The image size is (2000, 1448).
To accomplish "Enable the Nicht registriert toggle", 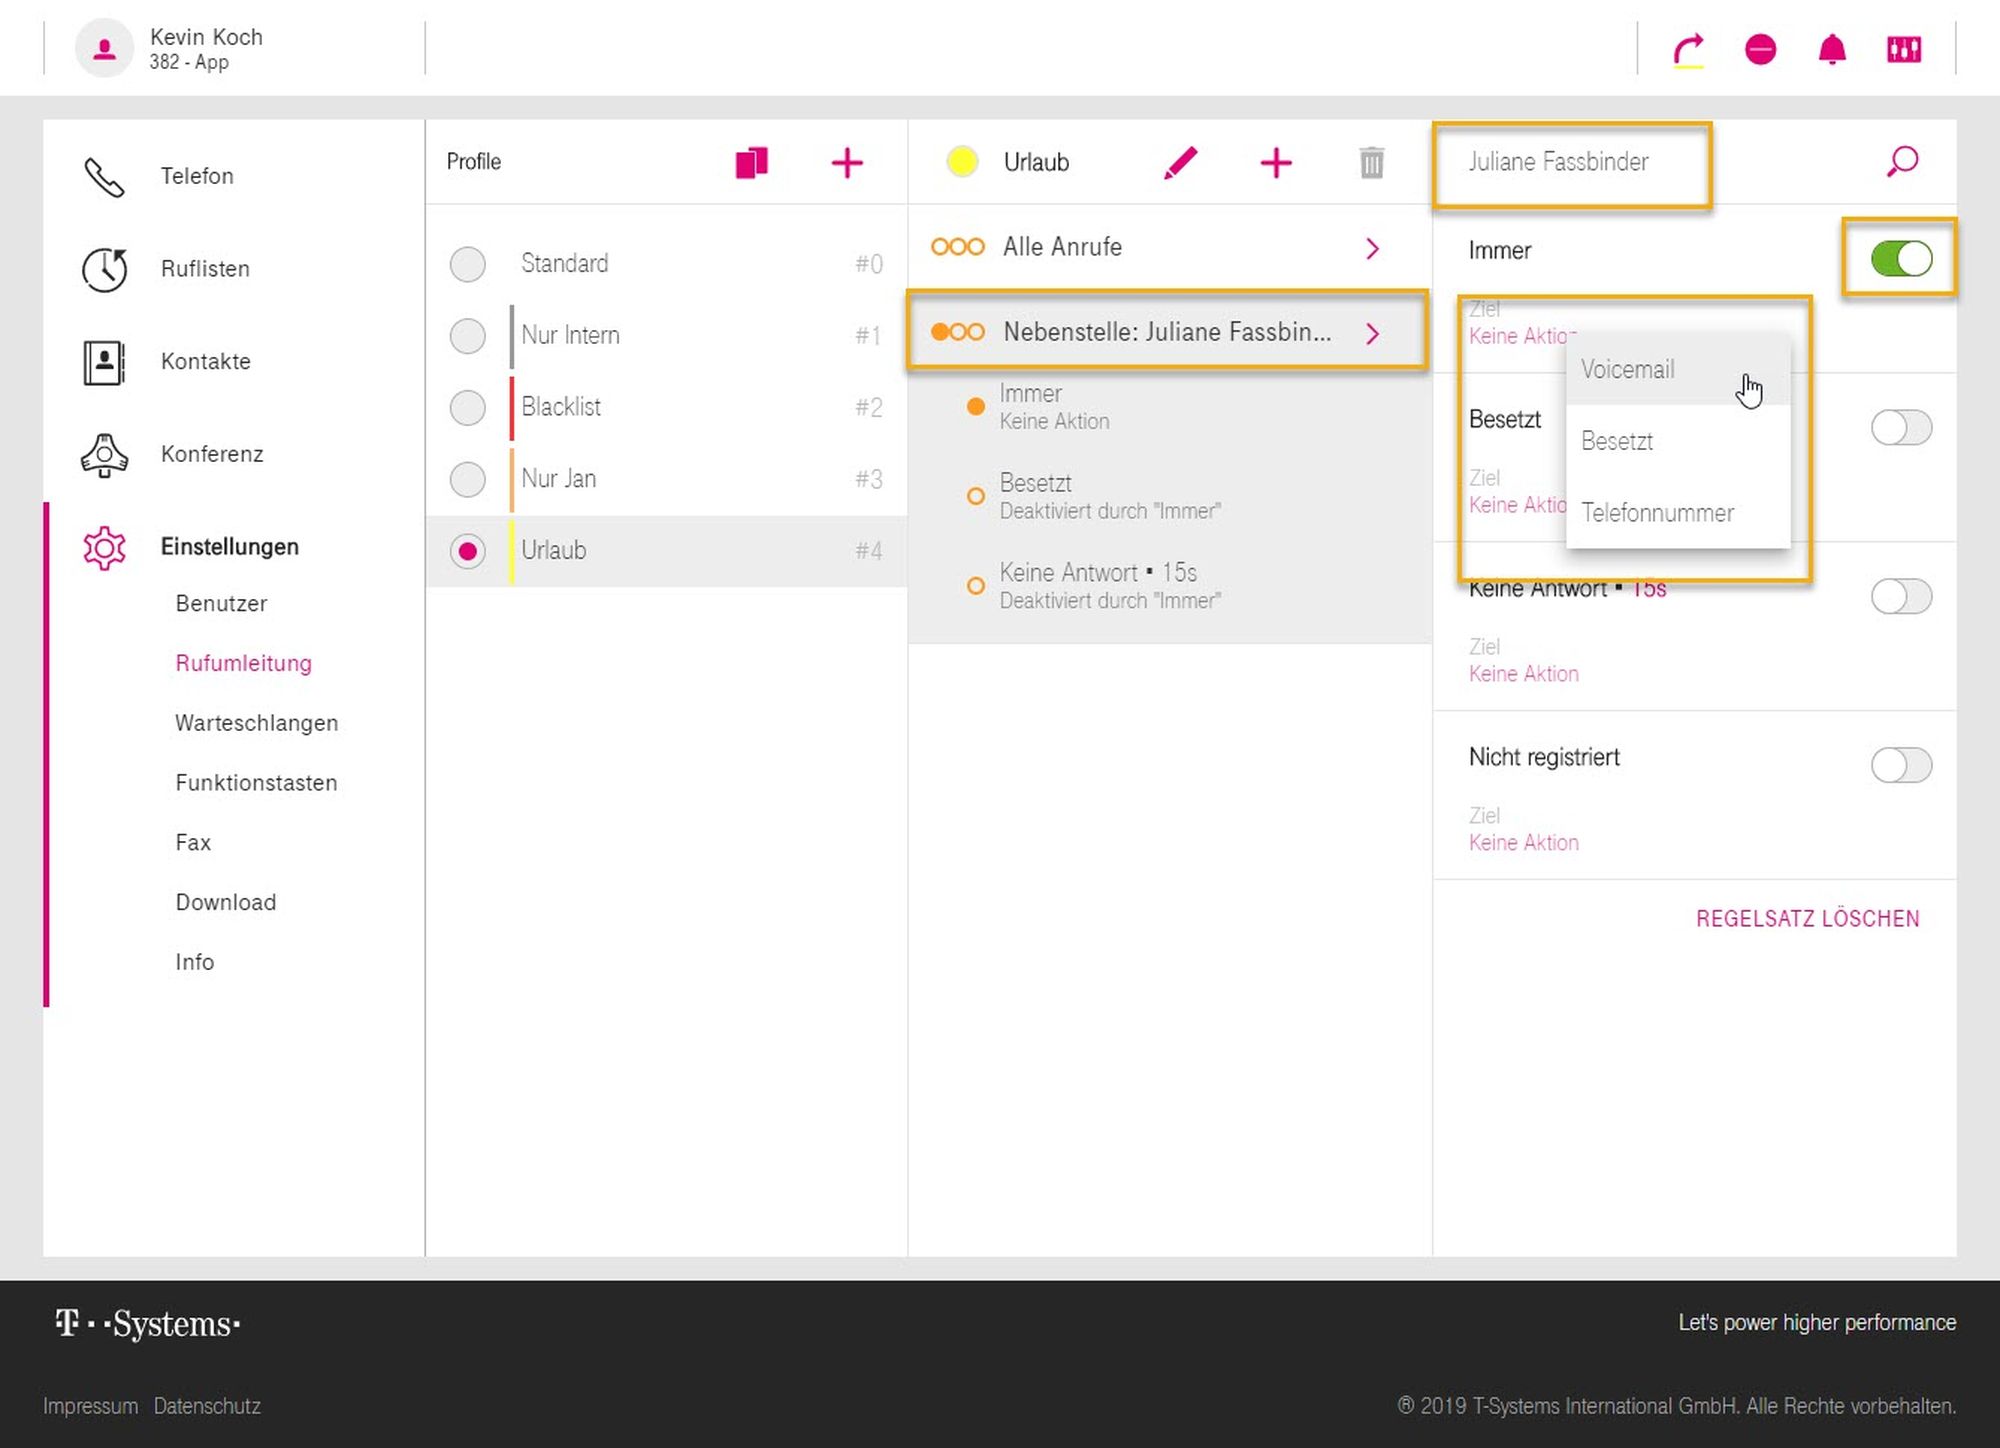I will pyautogui.click(x=1901, y=765).
